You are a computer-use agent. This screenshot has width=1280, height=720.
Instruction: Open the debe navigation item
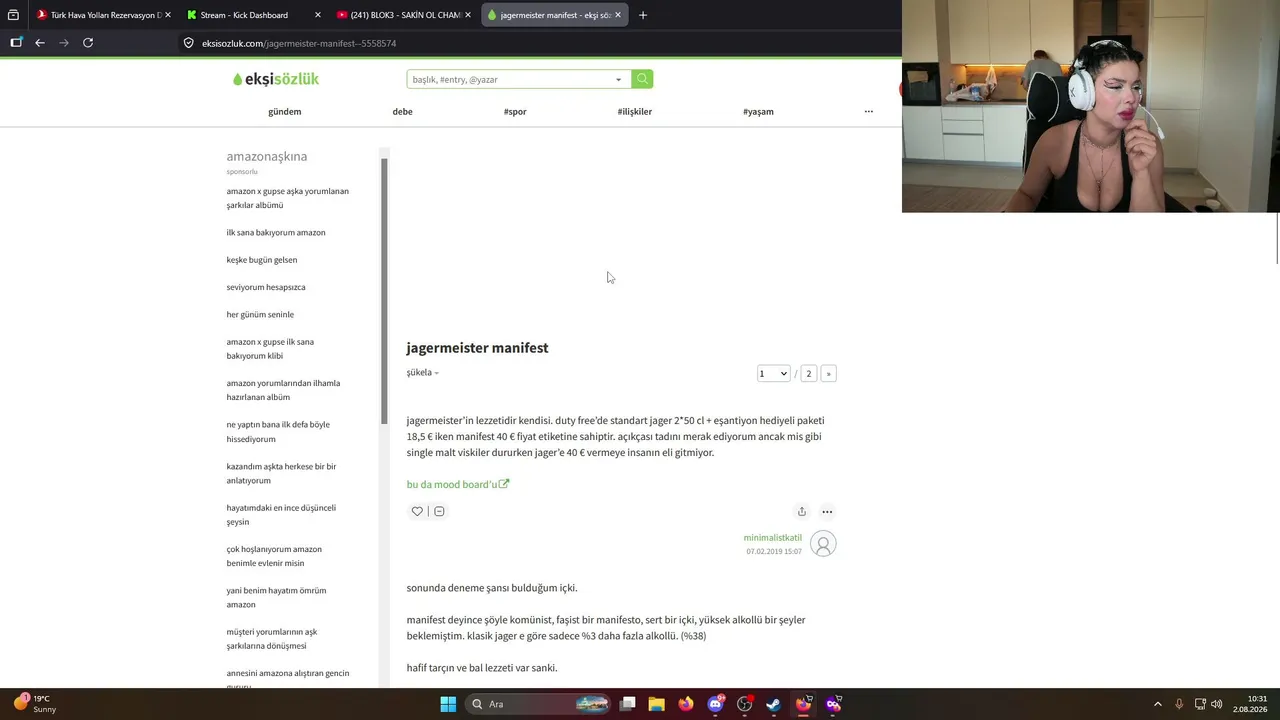tap(402, 112)
